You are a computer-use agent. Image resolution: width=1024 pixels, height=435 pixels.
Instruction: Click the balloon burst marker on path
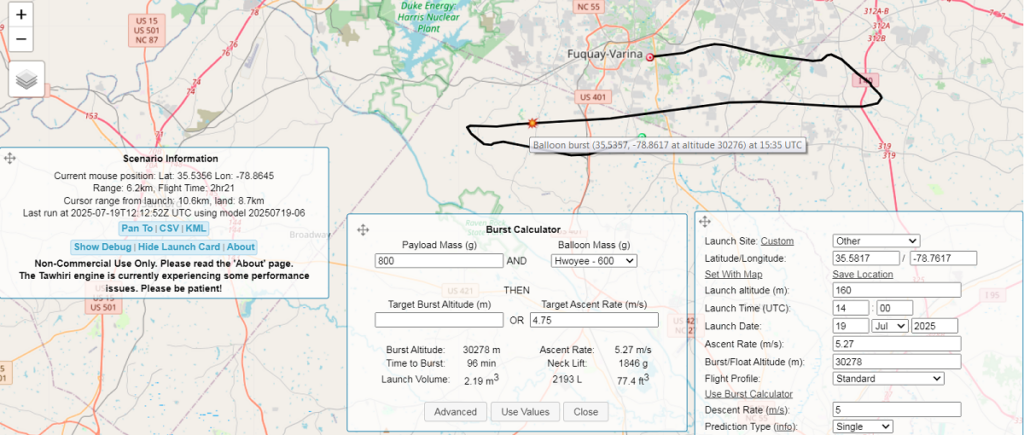coord(532,123)
